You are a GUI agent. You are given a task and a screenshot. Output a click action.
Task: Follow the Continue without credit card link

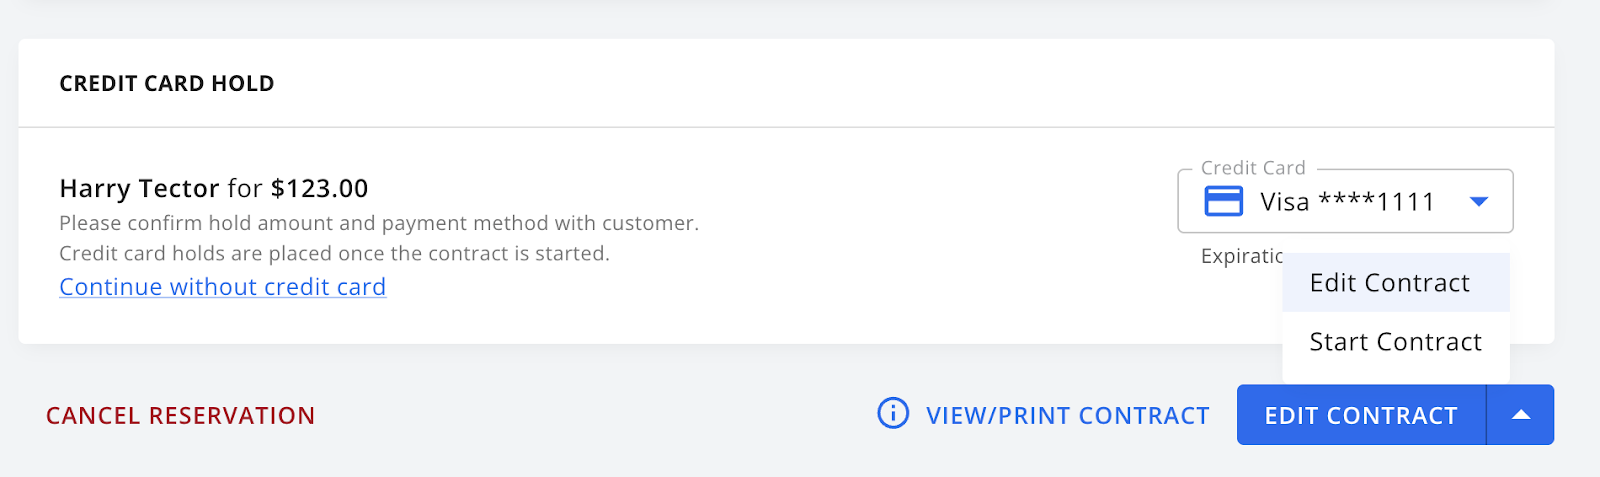222,287
